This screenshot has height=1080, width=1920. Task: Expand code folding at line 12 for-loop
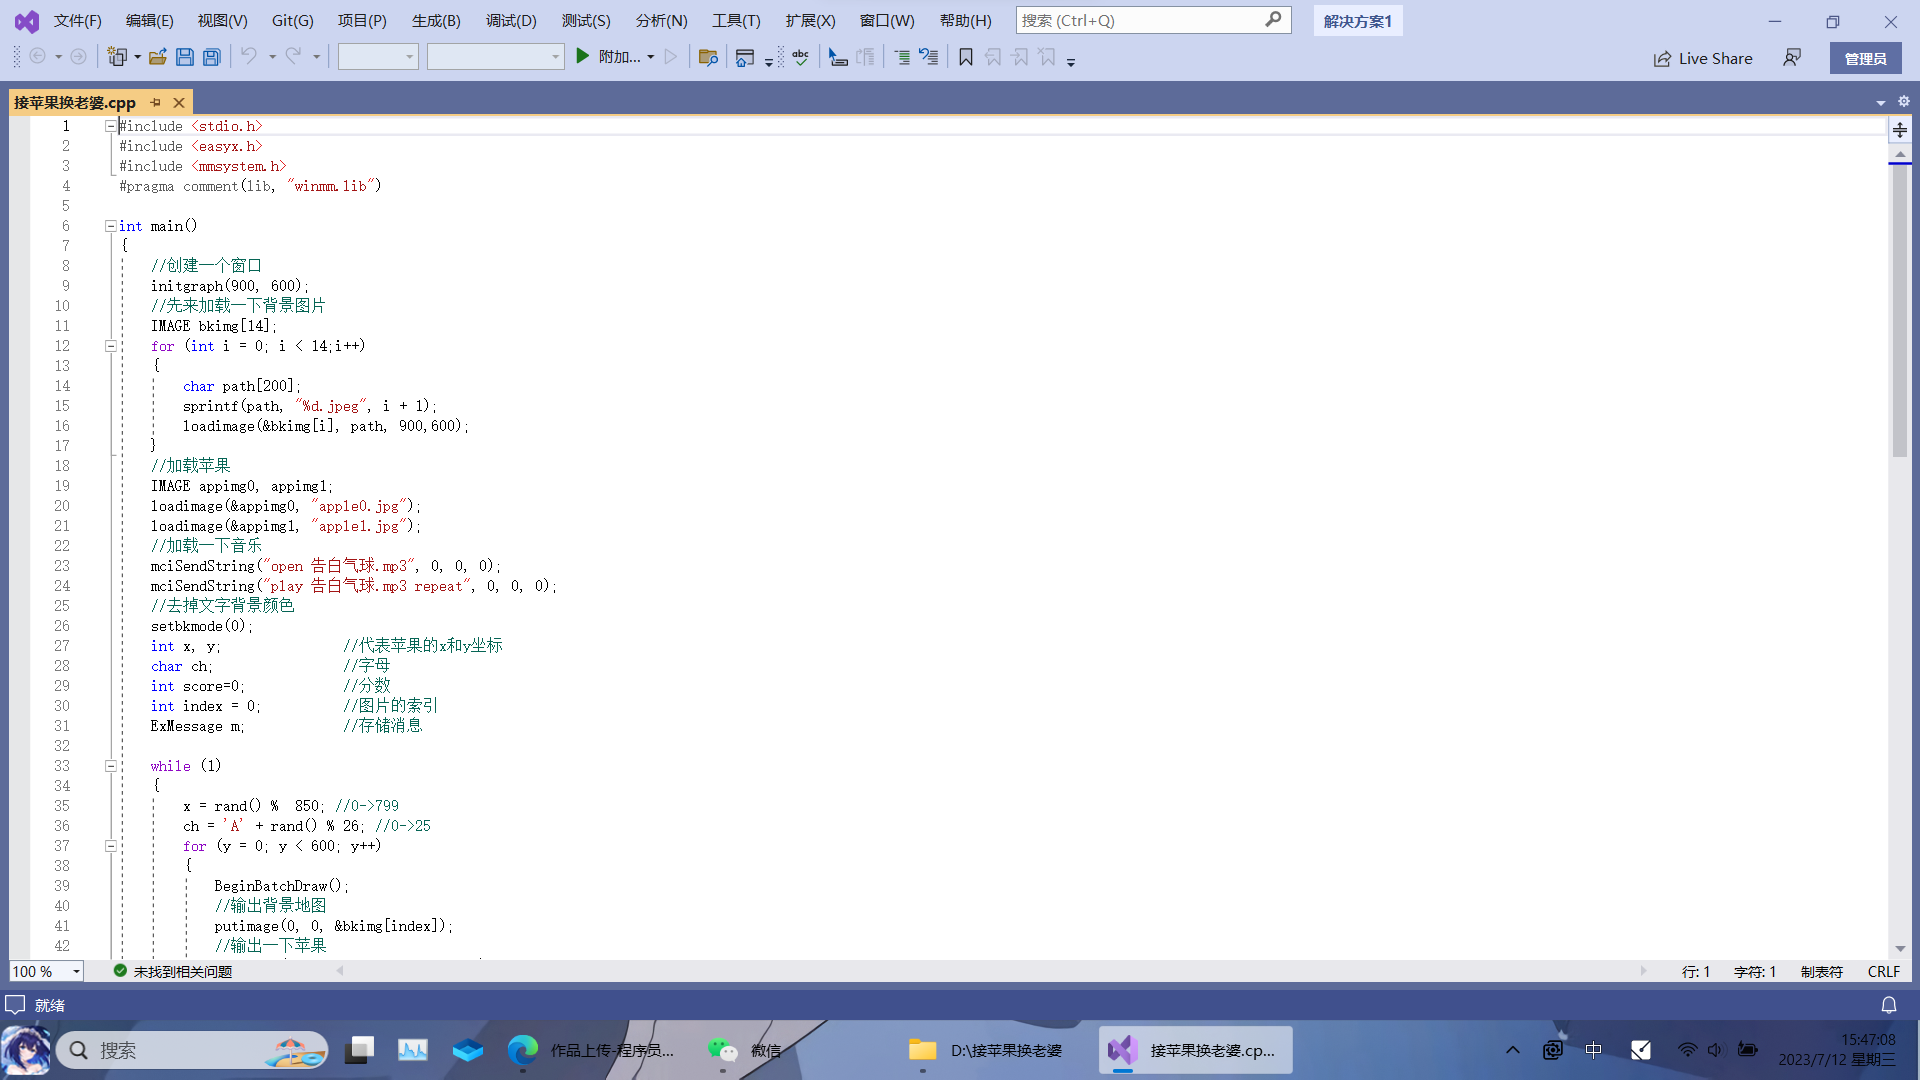pyautogui.click(x=111, y=345)
